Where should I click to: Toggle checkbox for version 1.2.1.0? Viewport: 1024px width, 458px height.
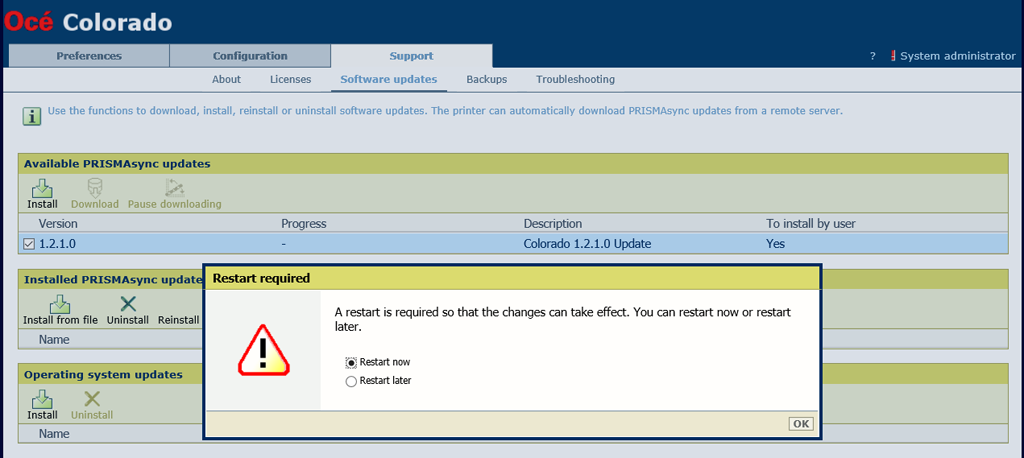coord(29,244)
